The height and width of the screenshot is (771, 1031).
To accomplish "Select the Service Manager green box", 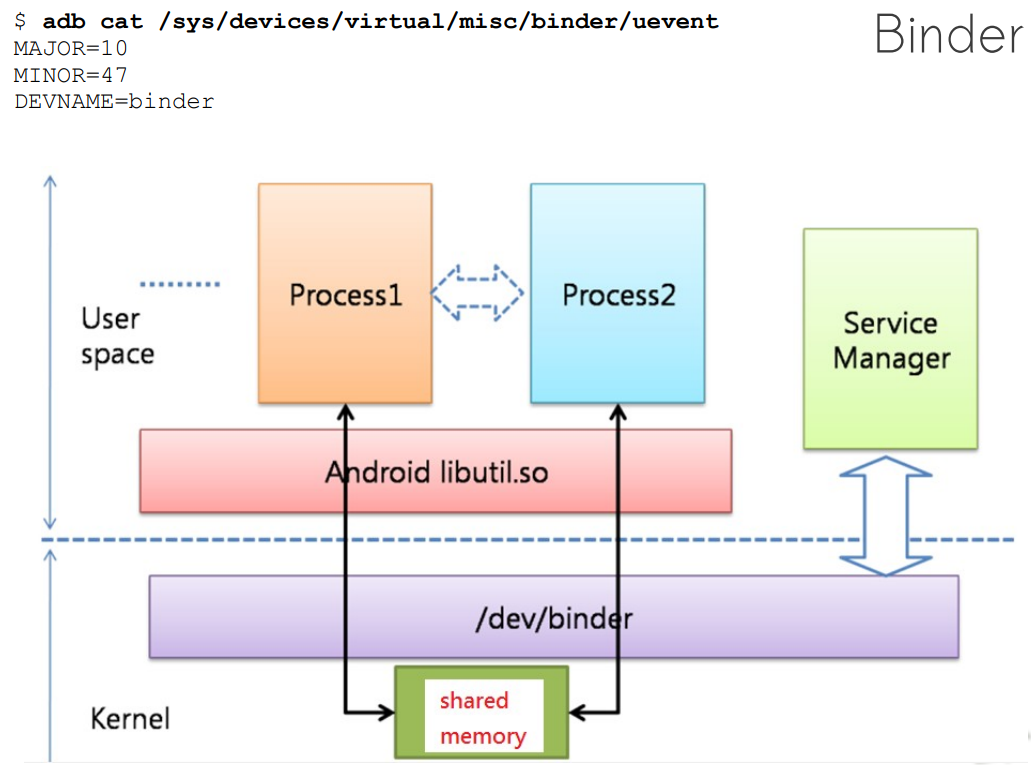I will (x=889, y=337).
